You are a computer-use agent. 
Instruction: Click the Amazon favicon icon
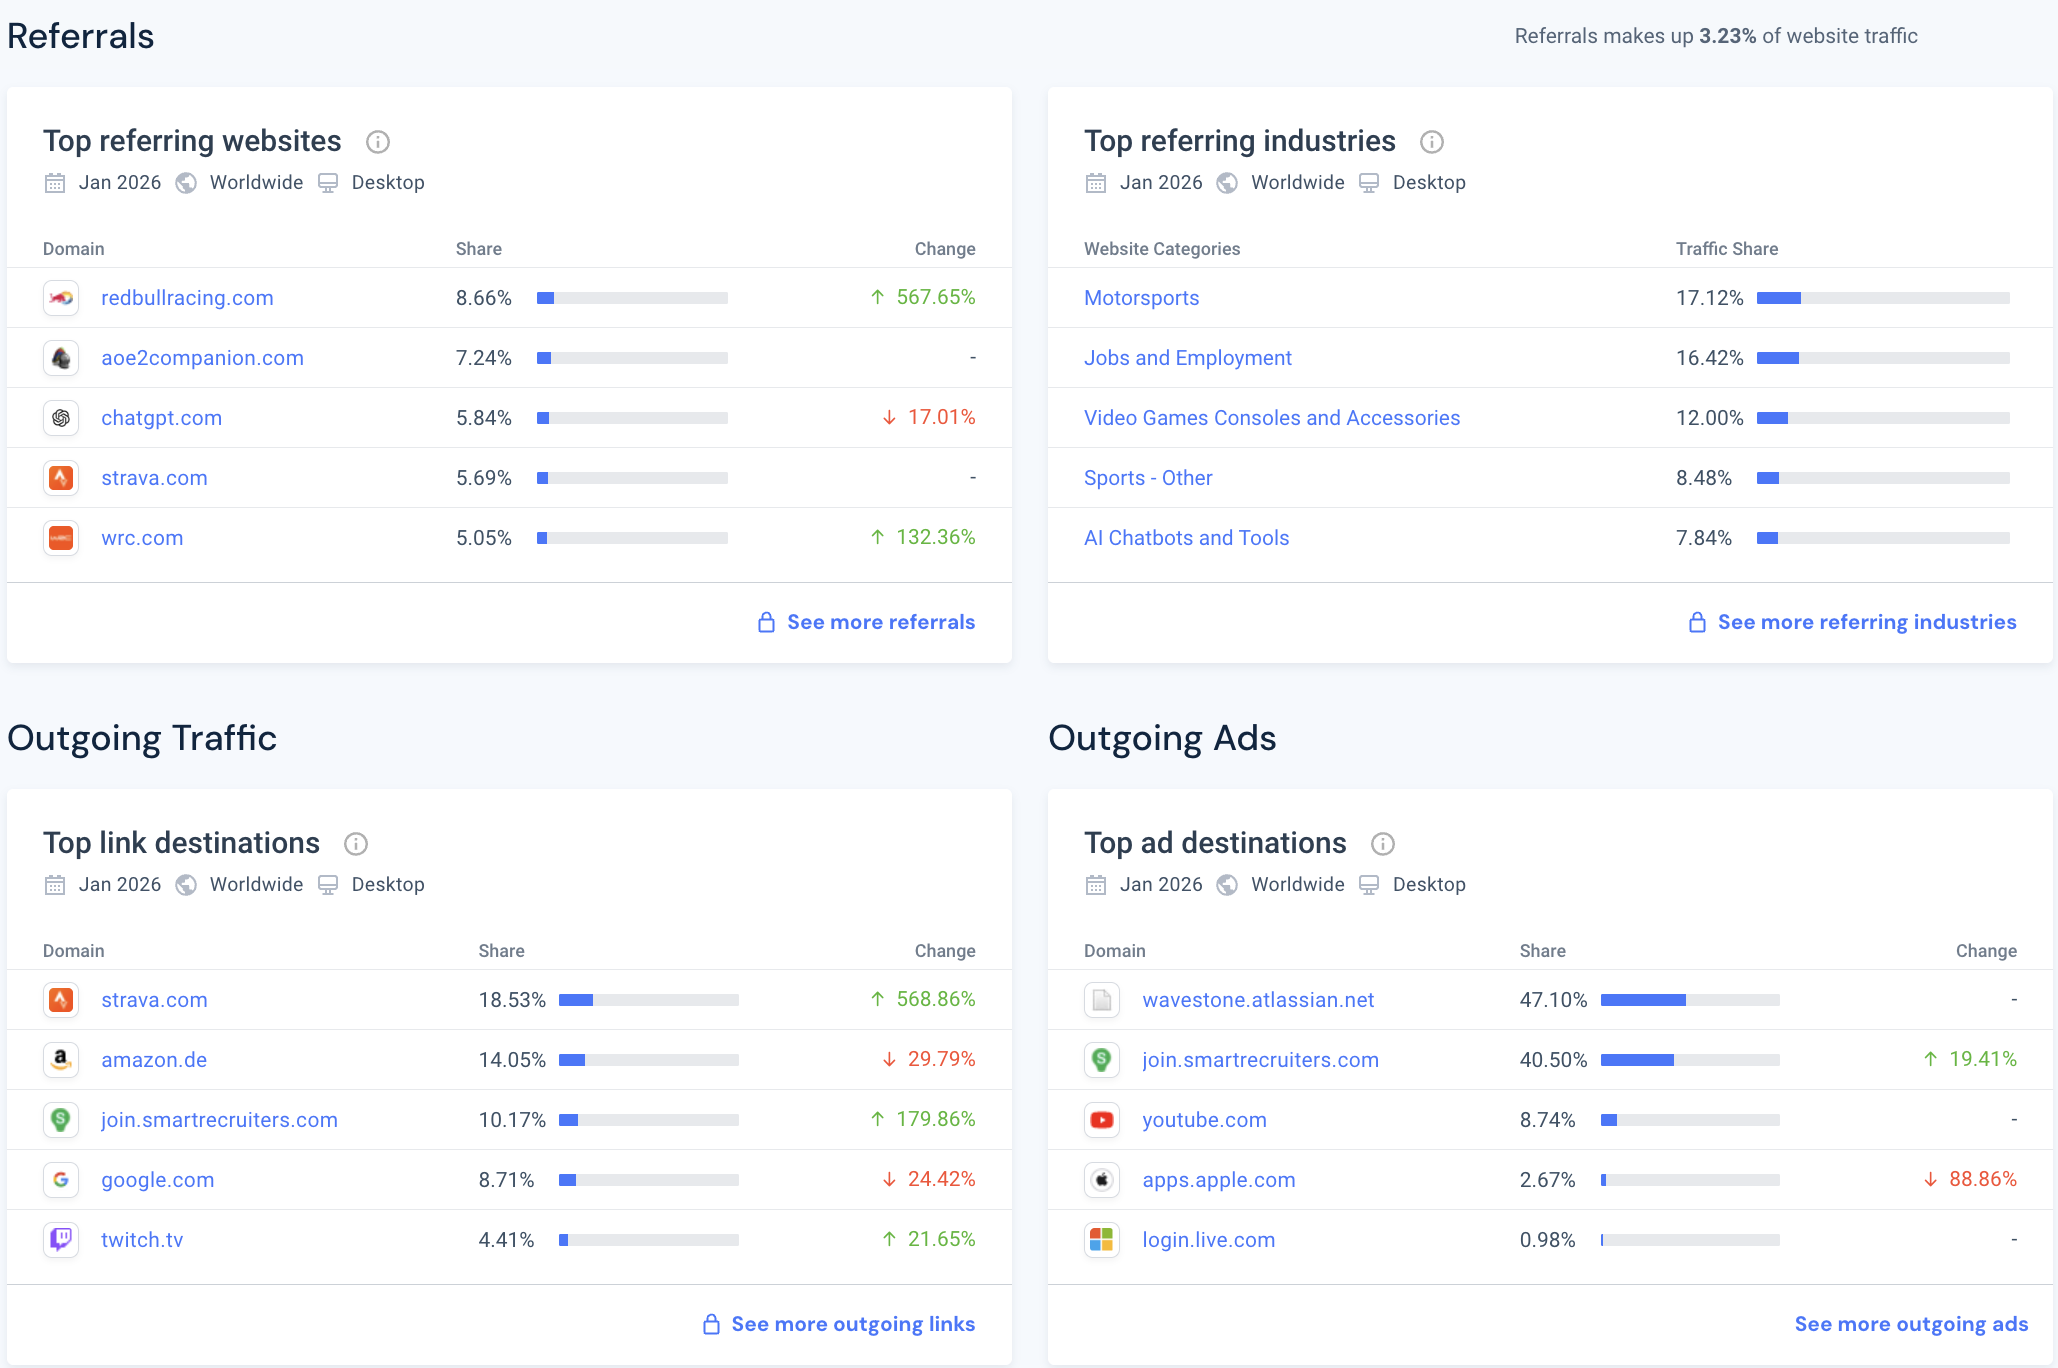click(61, 1060)
